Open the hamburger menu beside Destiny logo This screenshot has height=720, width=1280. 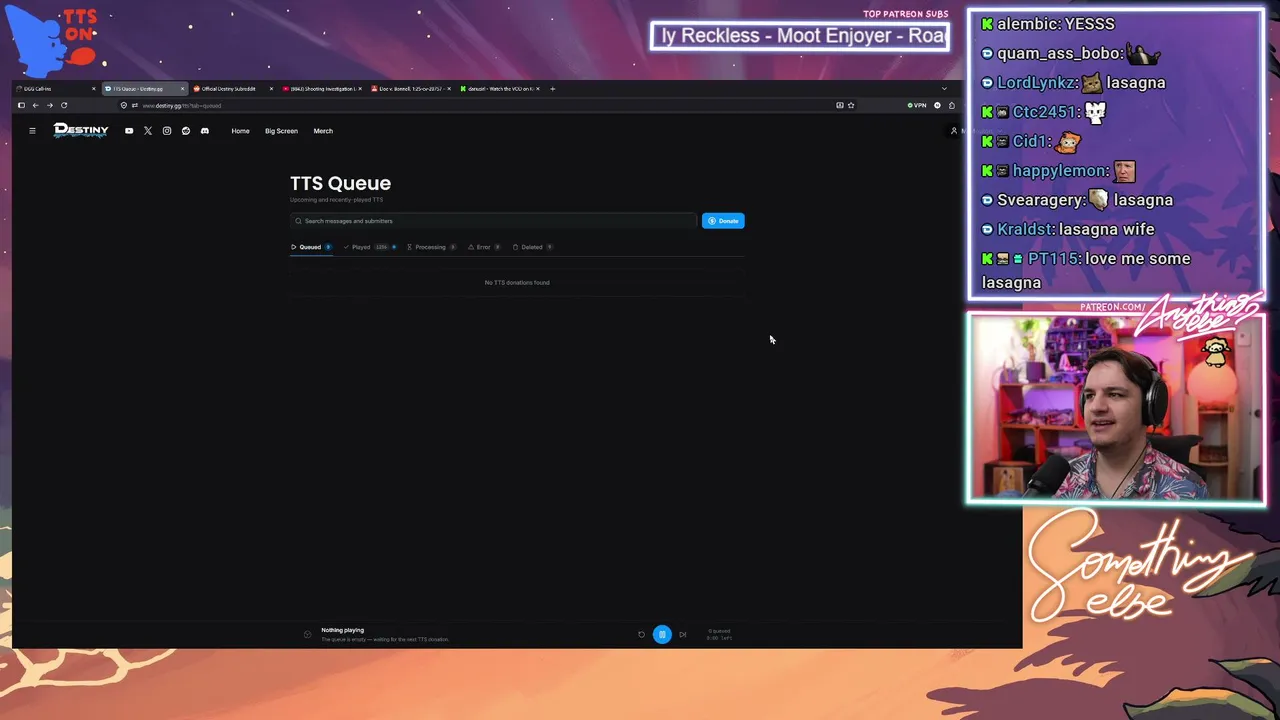pos(32,131)
